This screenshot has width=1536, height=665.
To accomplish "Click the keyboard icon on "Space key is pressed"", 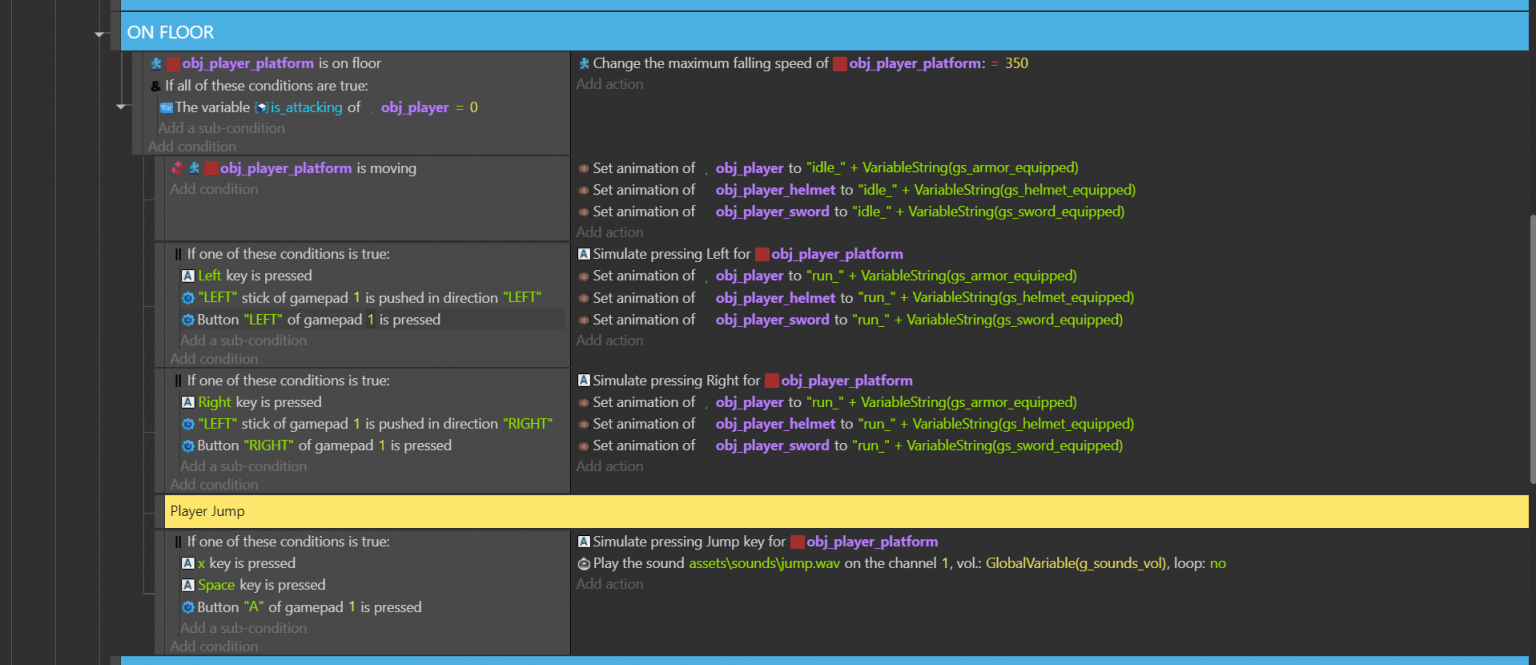I will click(x=188, y=585).
